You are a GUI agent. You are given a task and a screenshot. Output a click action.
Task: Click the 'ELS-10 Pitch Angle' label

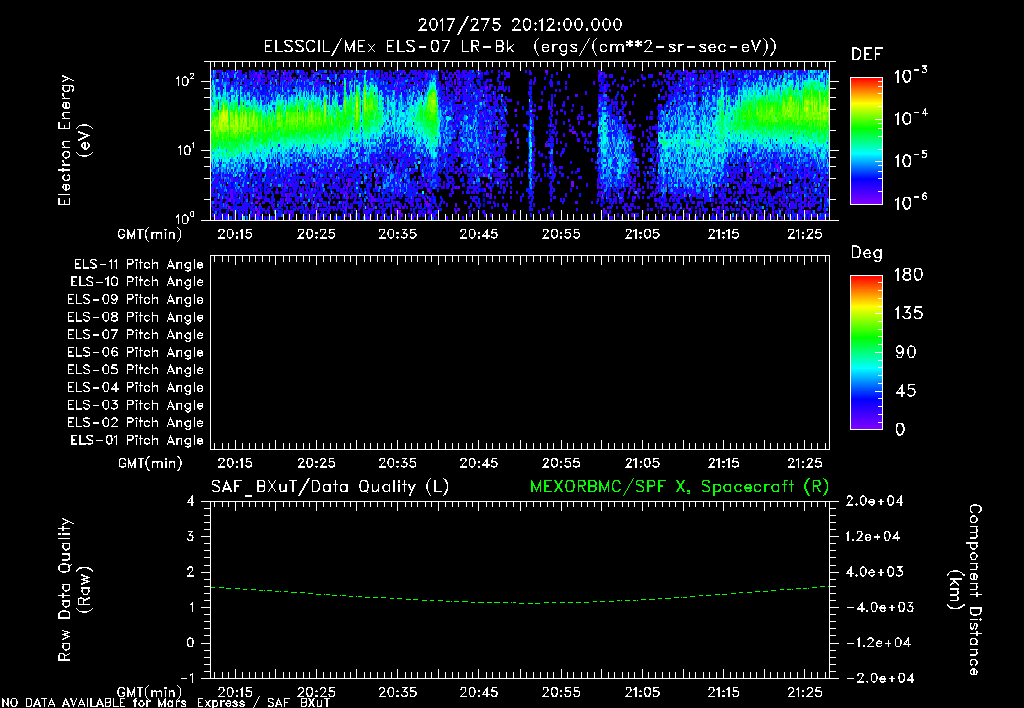137,282
